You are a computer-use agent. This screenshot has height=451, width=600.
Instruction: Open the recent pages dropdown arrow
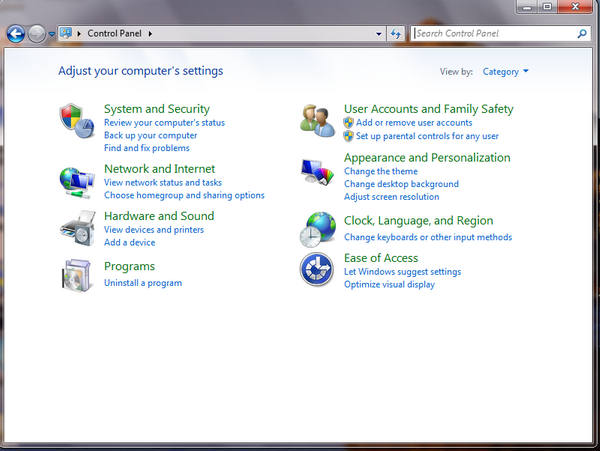(52, 34)
